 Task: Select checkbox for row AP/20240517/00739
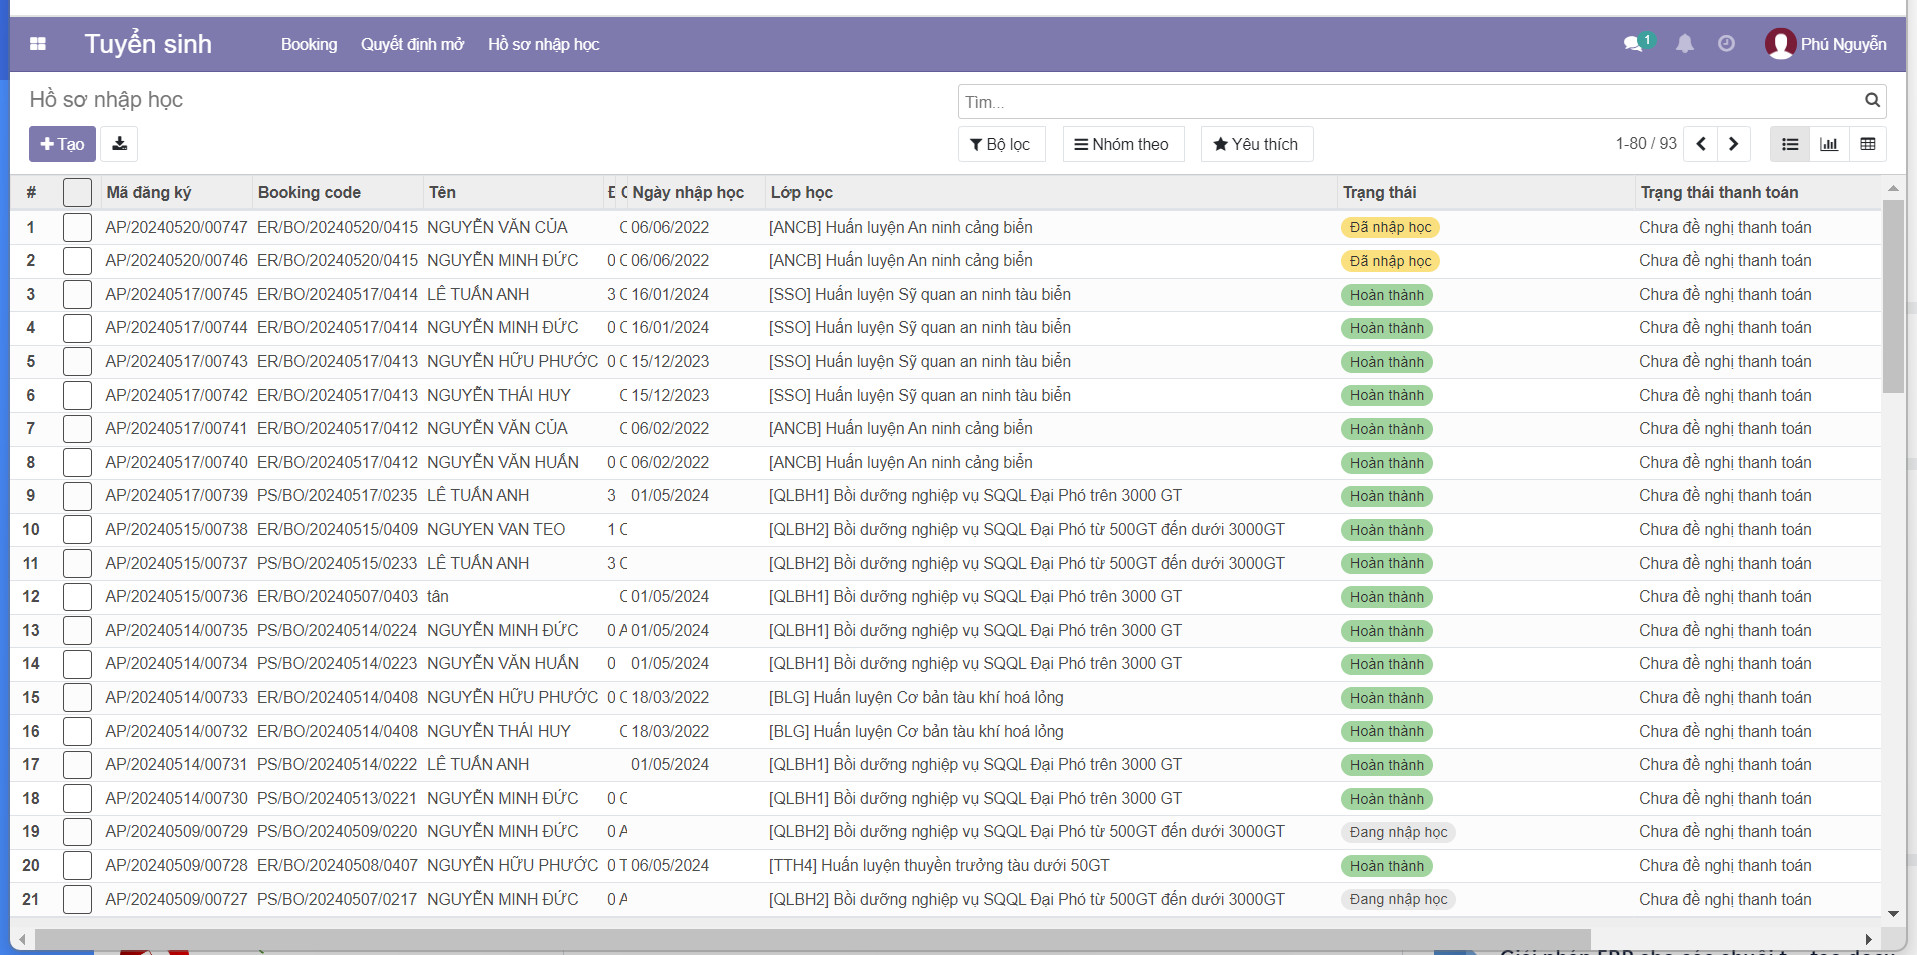pos(77,496)
